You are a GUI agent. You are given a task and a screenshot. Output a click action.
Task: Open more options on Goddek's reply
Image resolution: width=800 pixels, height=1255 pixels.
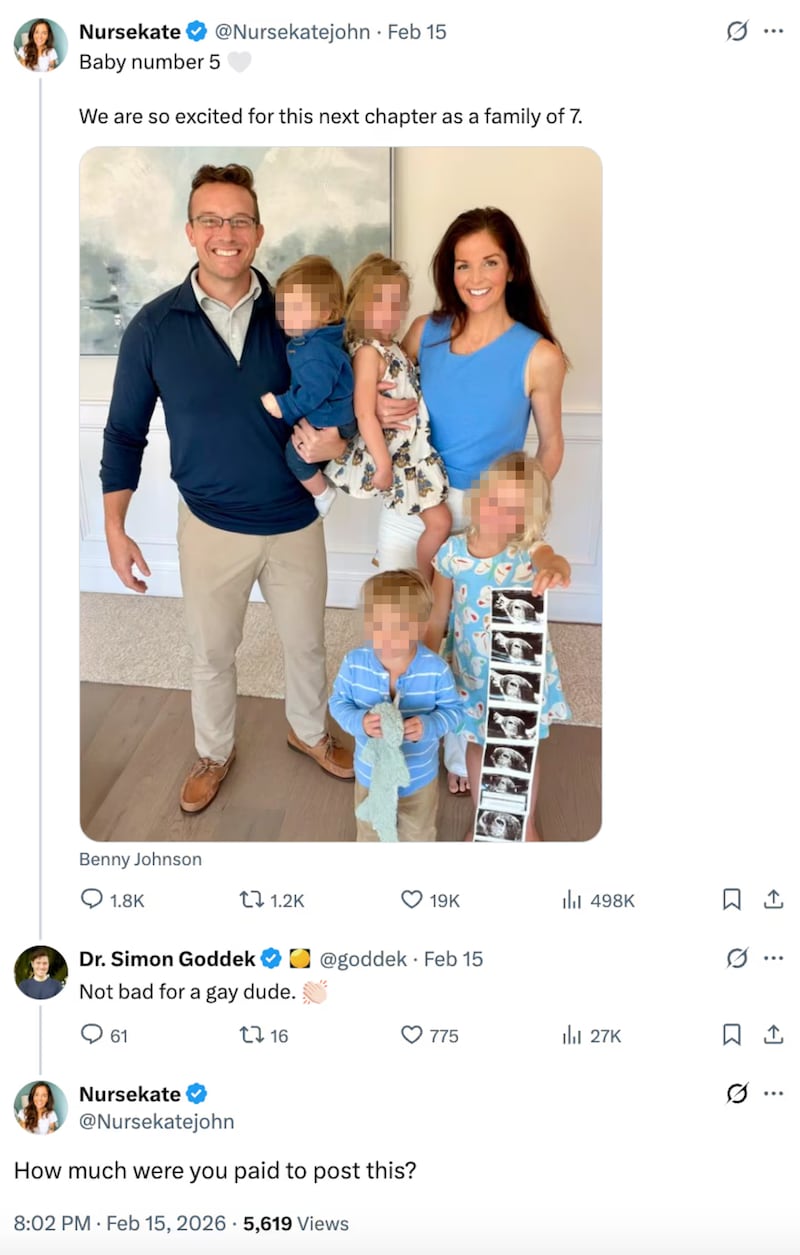(773, 958)
